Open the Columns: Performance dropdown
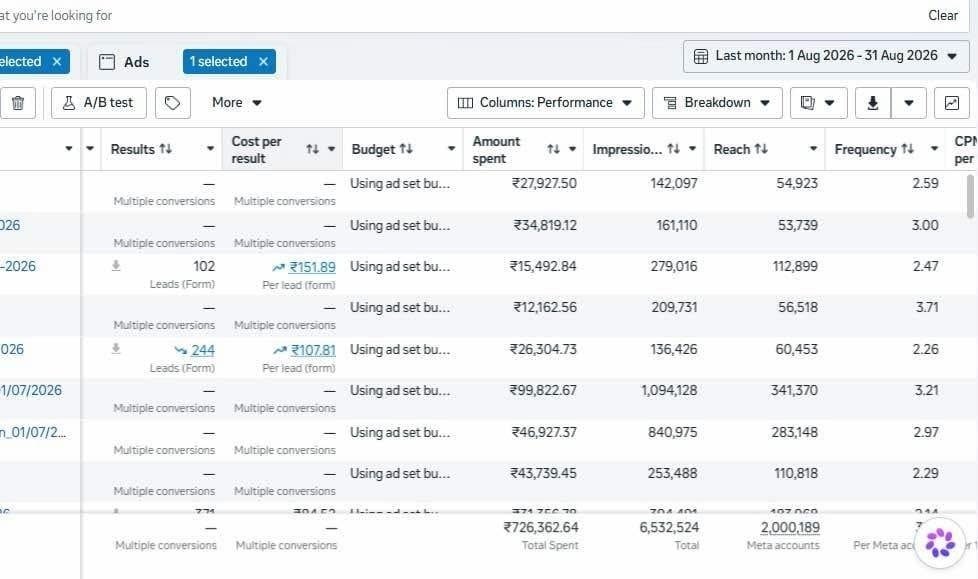The height and width of the screenshot is (579, 978). pos(546,102)
